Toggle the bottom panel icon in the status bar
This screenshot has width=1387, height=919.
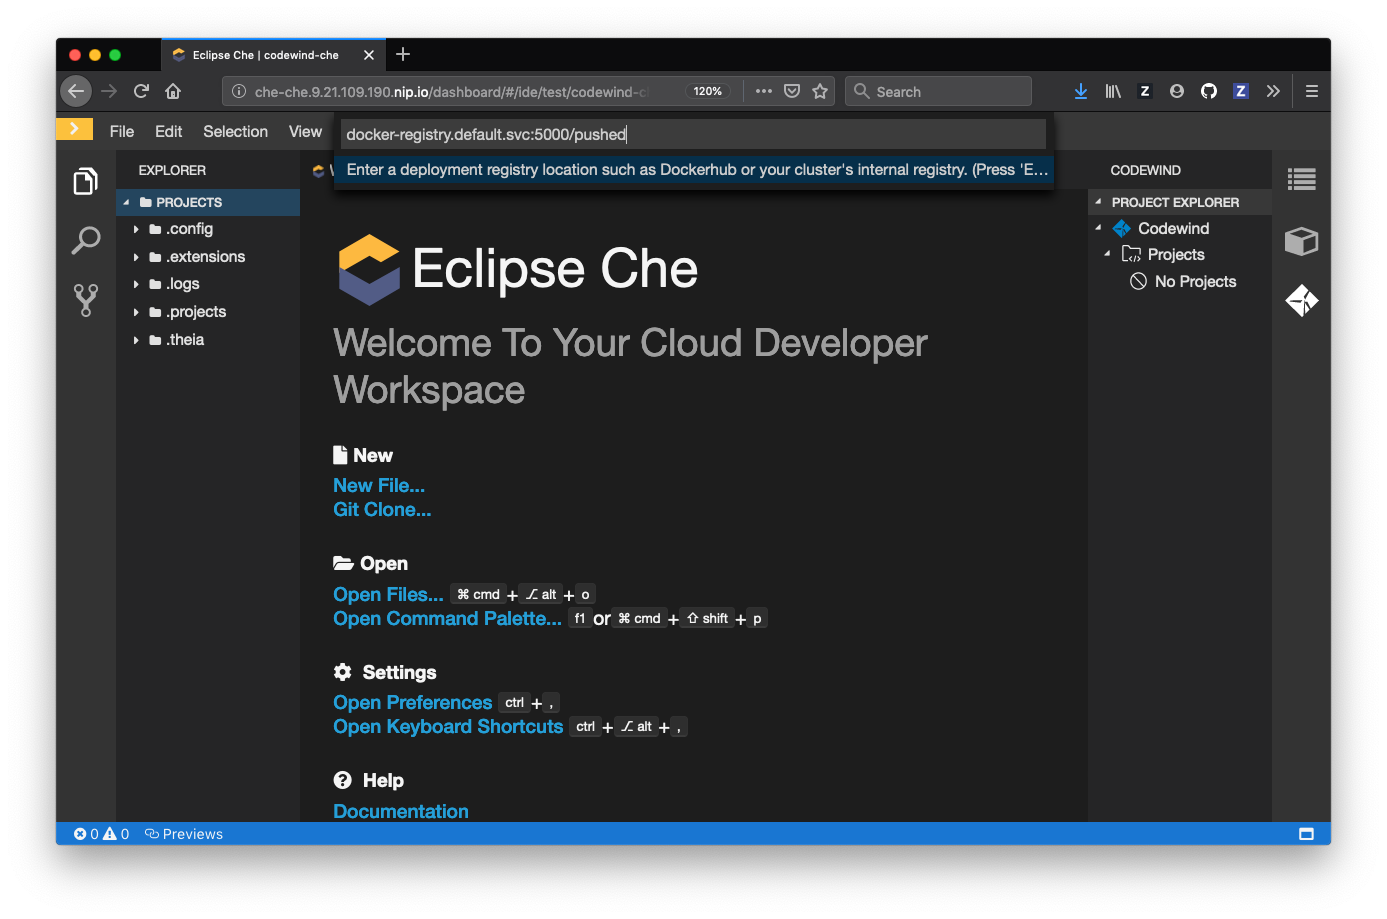coord(1306,834)
